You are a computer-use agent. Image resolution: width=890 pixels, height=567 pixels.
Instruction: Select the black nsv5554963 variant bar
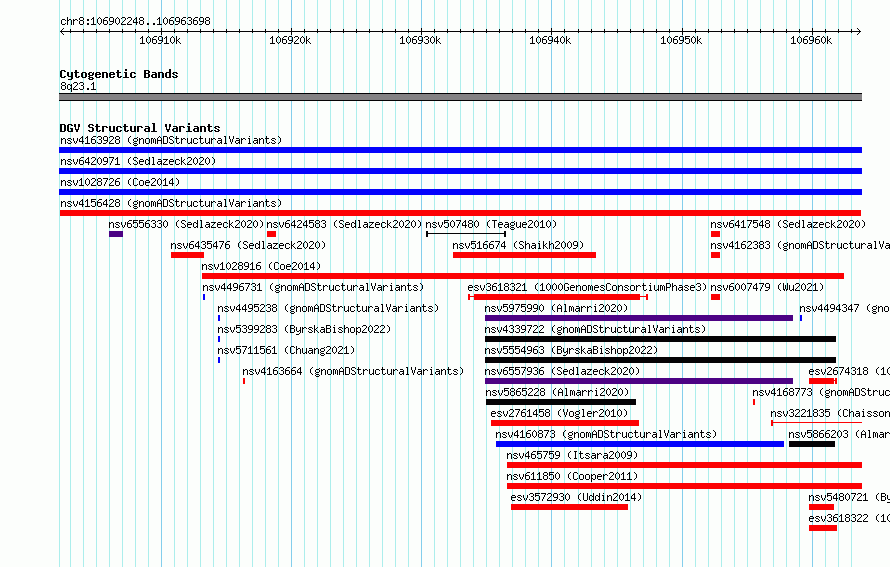pos(661,360)
